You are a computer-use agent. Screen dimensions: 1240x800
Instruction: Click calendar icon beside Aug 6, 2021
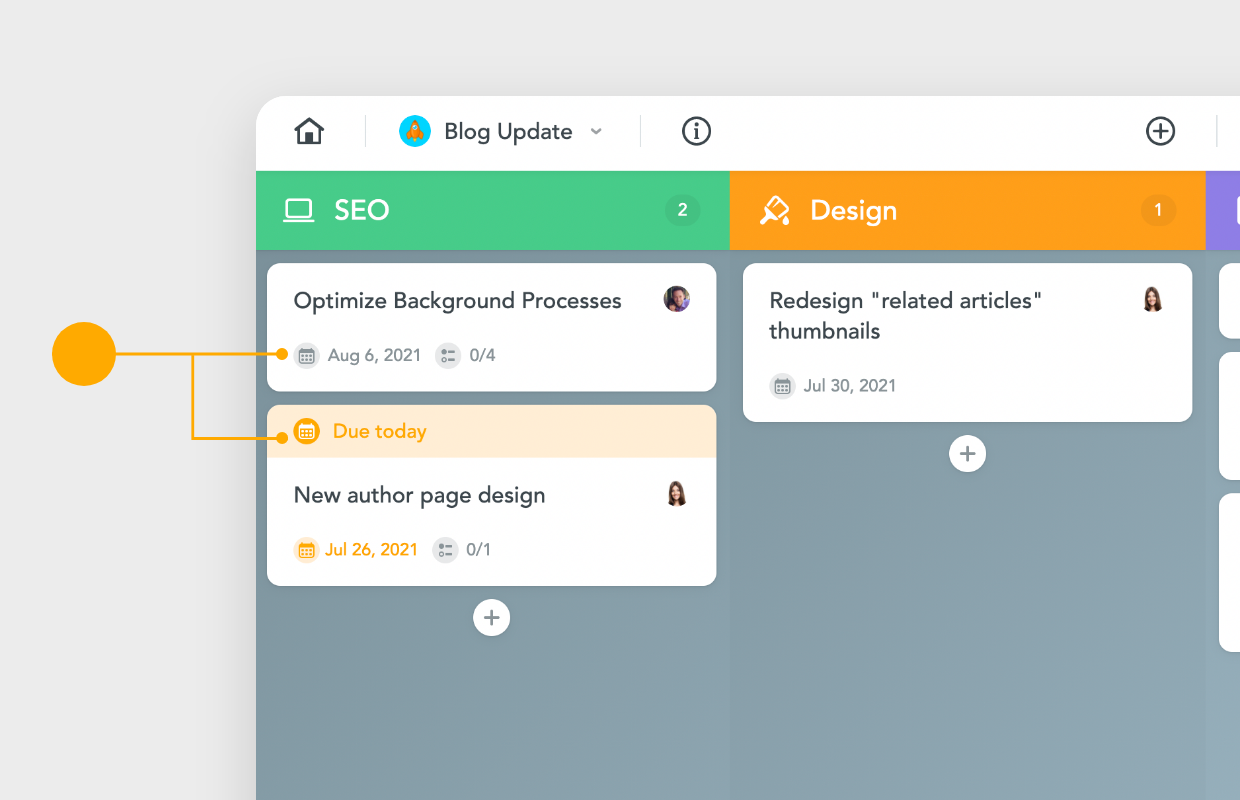(307, 355)
